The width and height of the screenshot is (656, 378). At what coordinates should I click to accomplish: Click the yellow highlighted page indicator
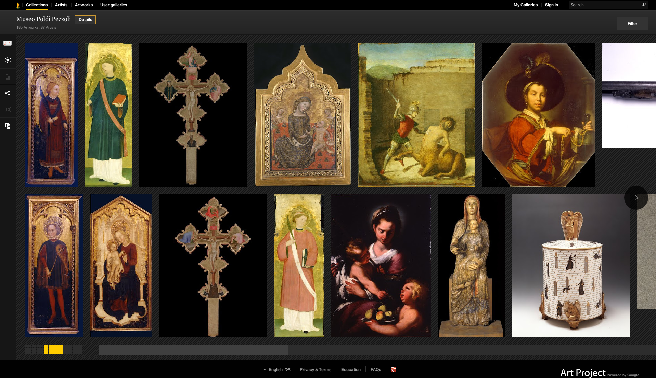click(x=54, y=350)
